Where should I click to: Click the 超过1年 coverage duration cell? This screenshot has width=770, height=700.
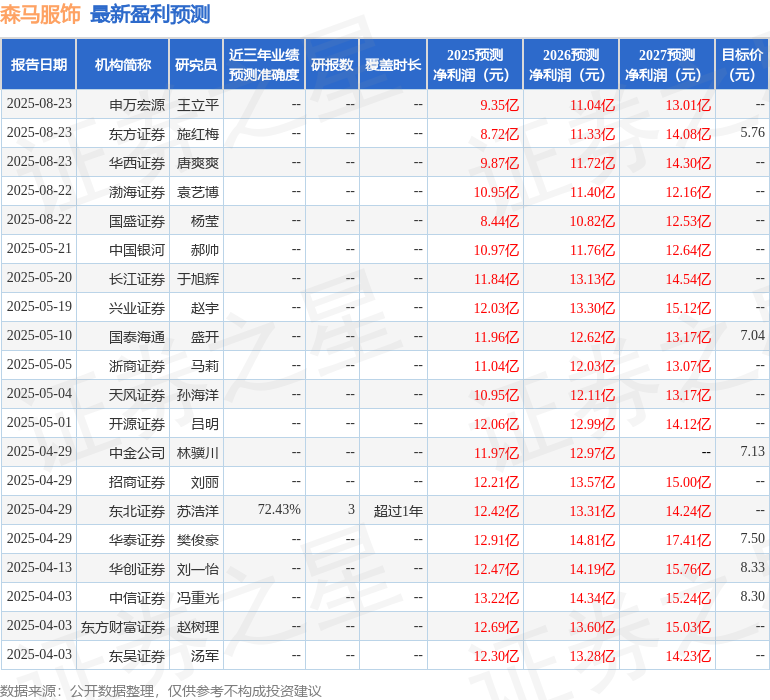click(398, 511)
